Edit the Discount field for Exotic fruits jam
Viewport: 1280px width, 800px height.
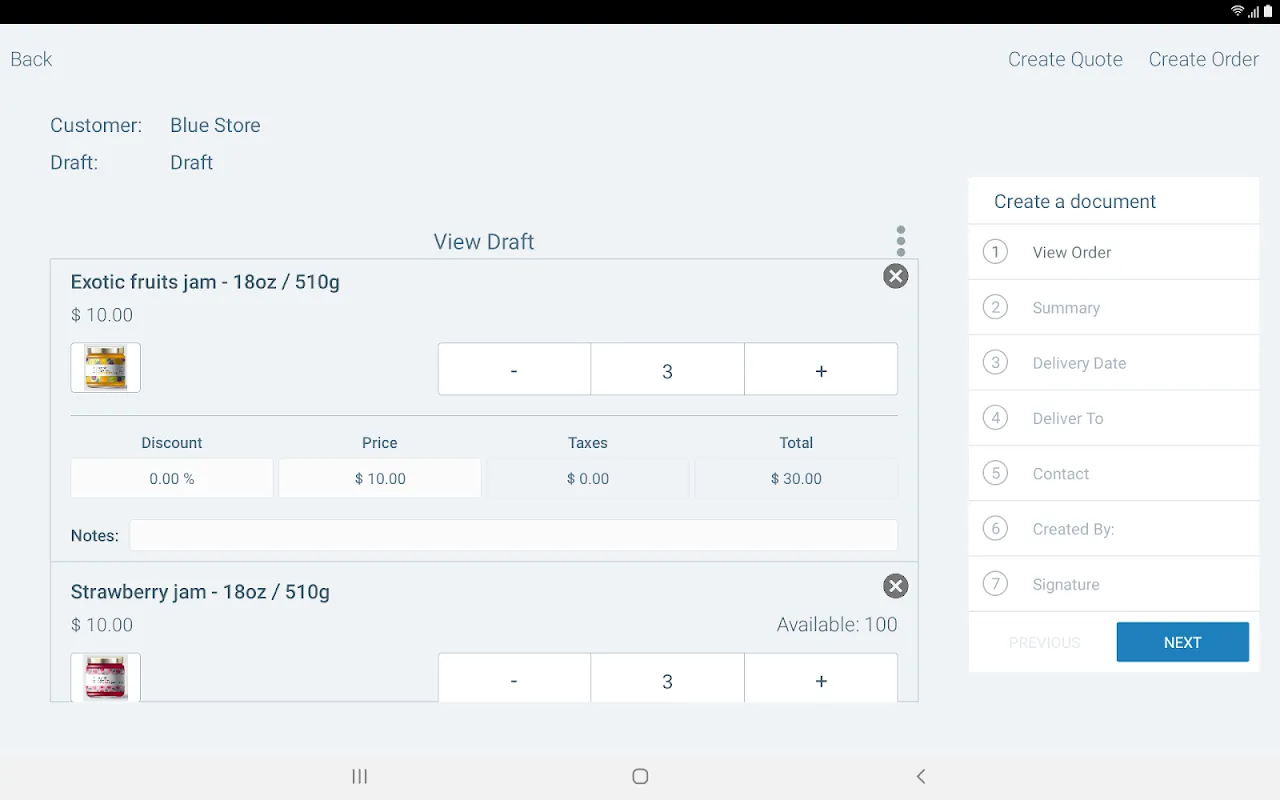click(x=172, y=478)
